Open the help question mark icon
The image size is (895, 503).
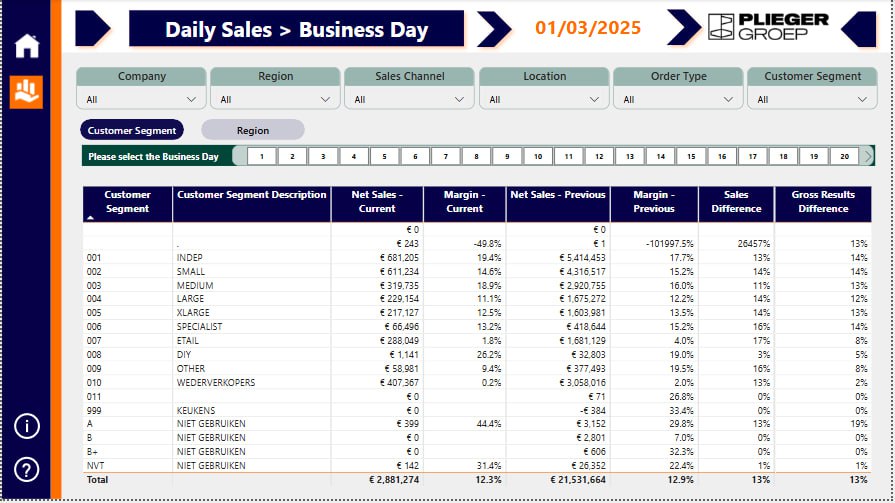(x=26, y=468)
